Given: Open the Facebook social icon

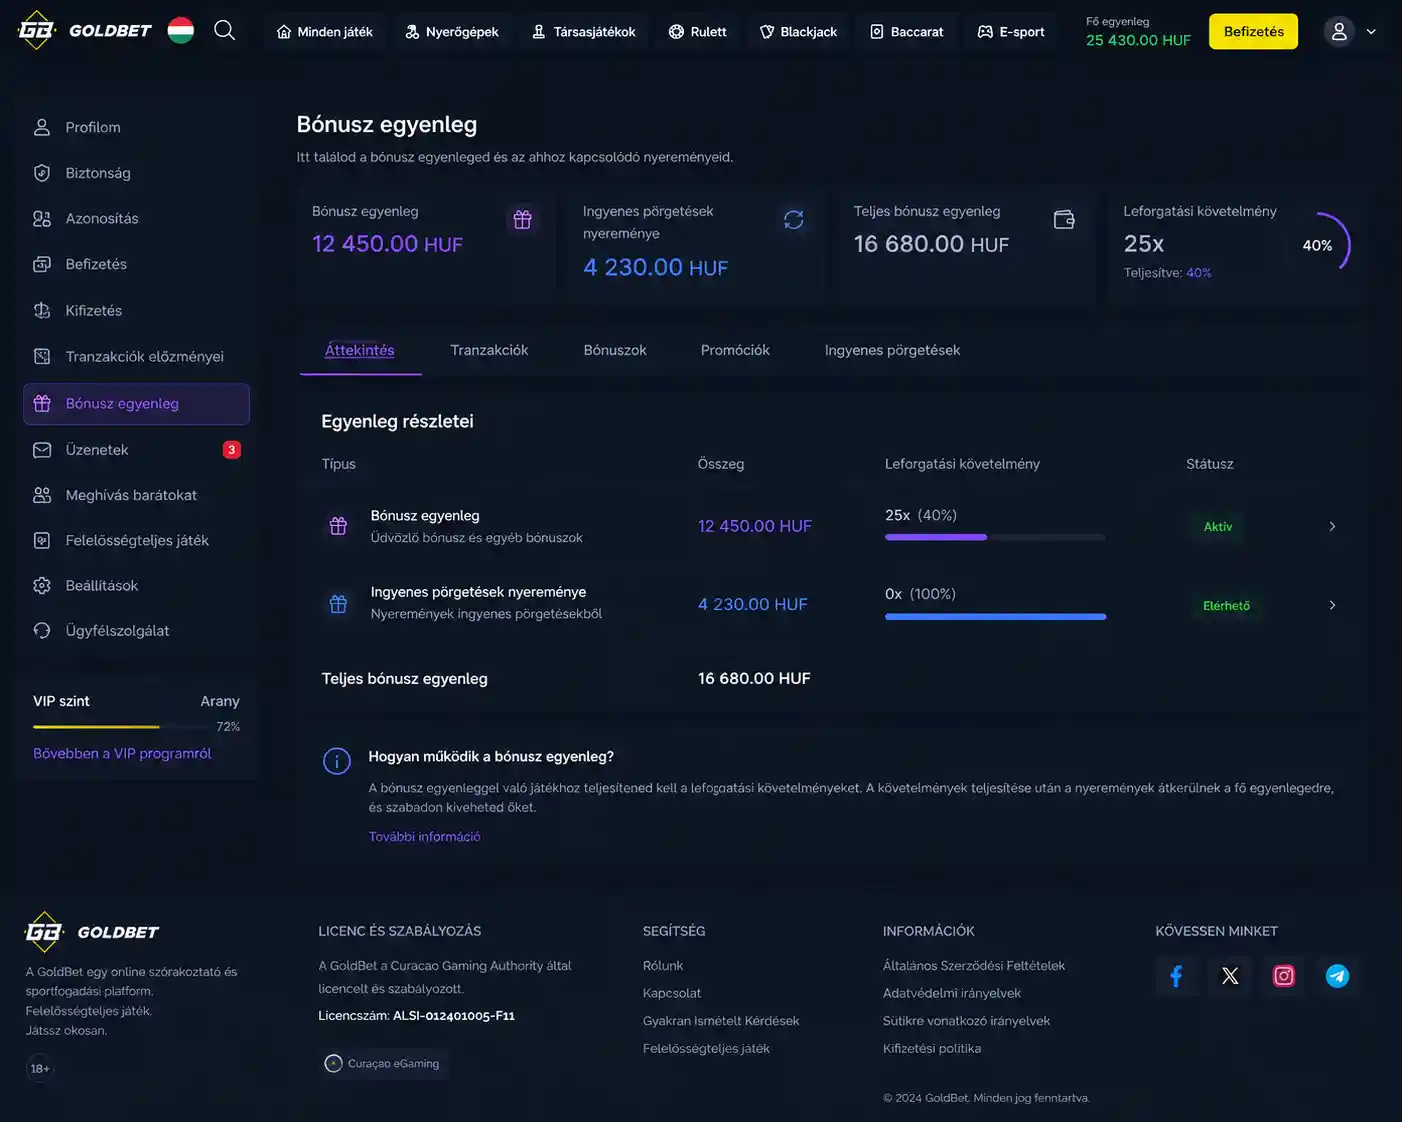Looking at the screenshot, I should click(1176, 976).
